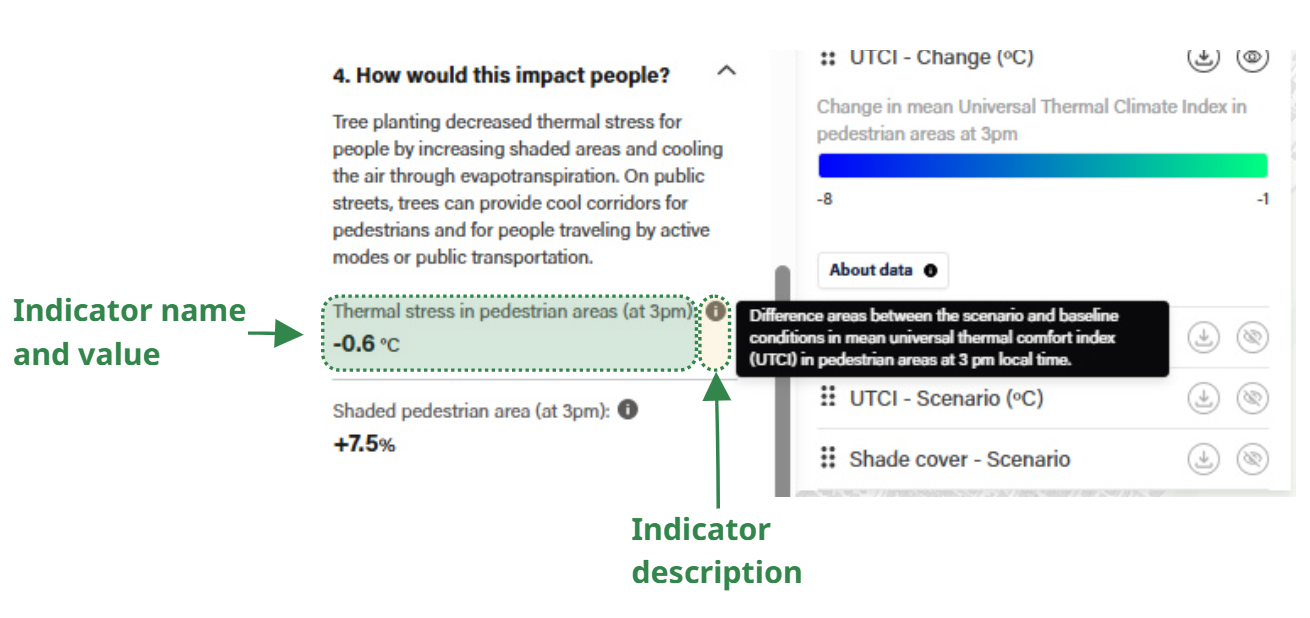Click the Shade cover - Scenario layer name
The image size is (1310, 618).
click(959, 459)
